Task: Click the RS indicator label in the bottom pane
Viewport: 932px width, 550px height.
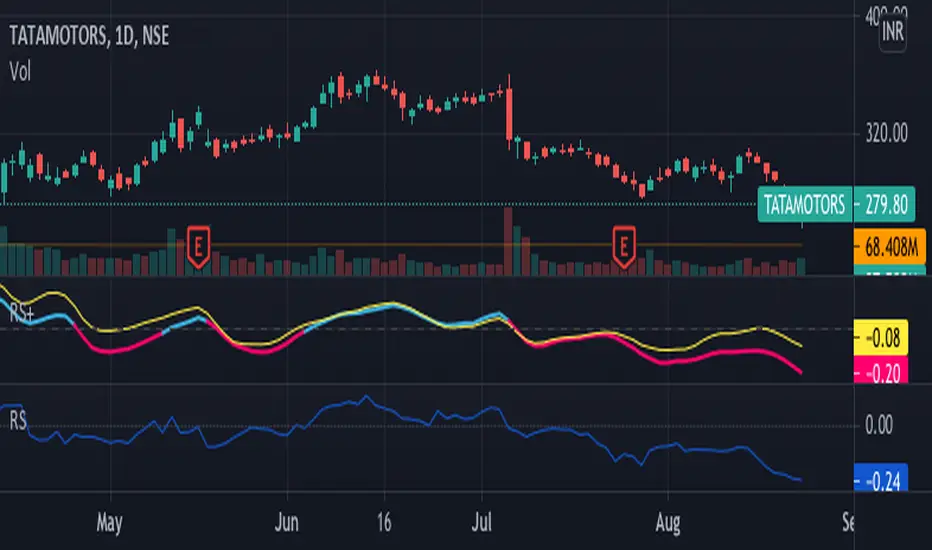Action: (x=18, y=420)
